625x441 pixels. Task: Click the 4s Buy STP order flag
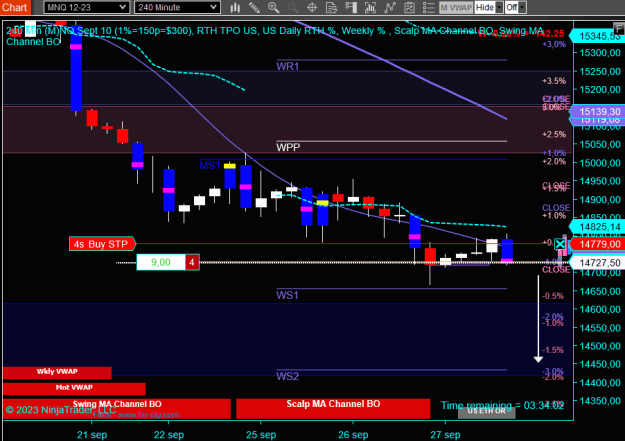click(102, 244)
